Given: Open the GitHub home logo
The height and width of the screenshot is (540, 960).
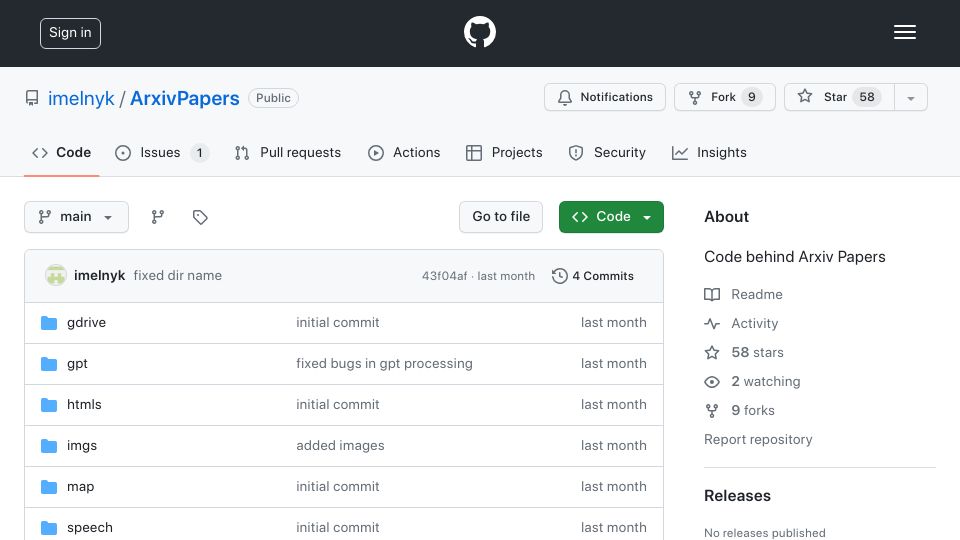Looking at the screenshot, I should coord(479,32).
